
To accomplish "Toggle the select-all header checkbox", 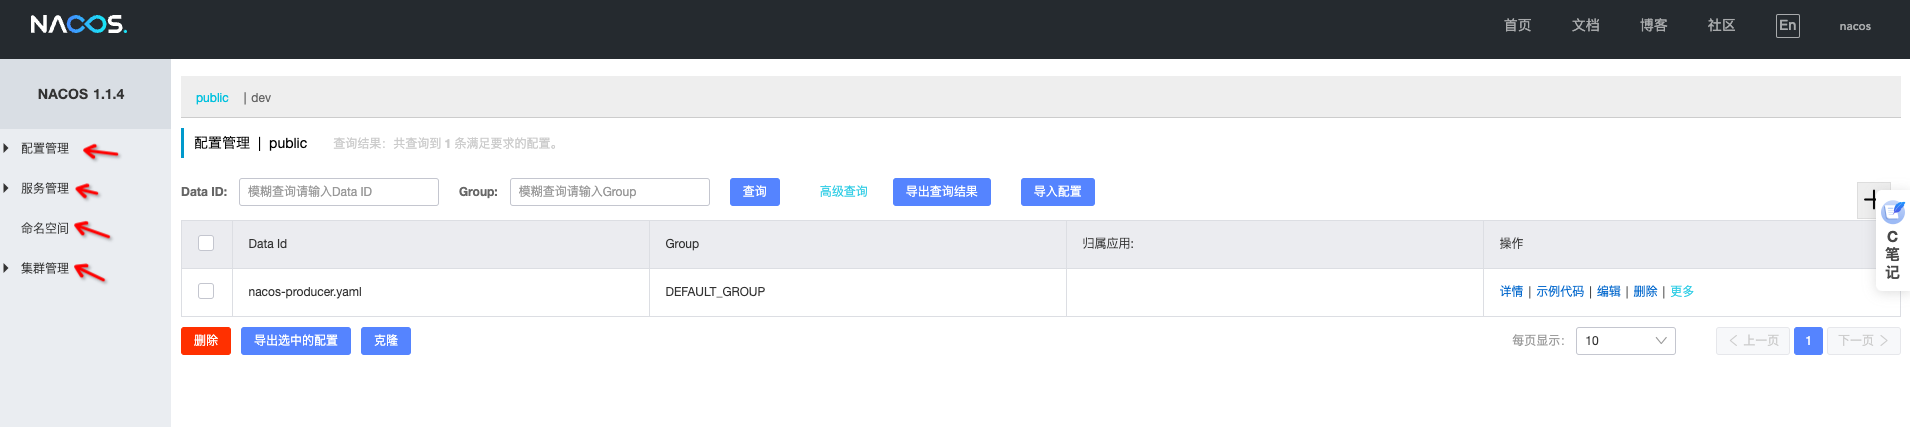I will [x=206, y=243].
